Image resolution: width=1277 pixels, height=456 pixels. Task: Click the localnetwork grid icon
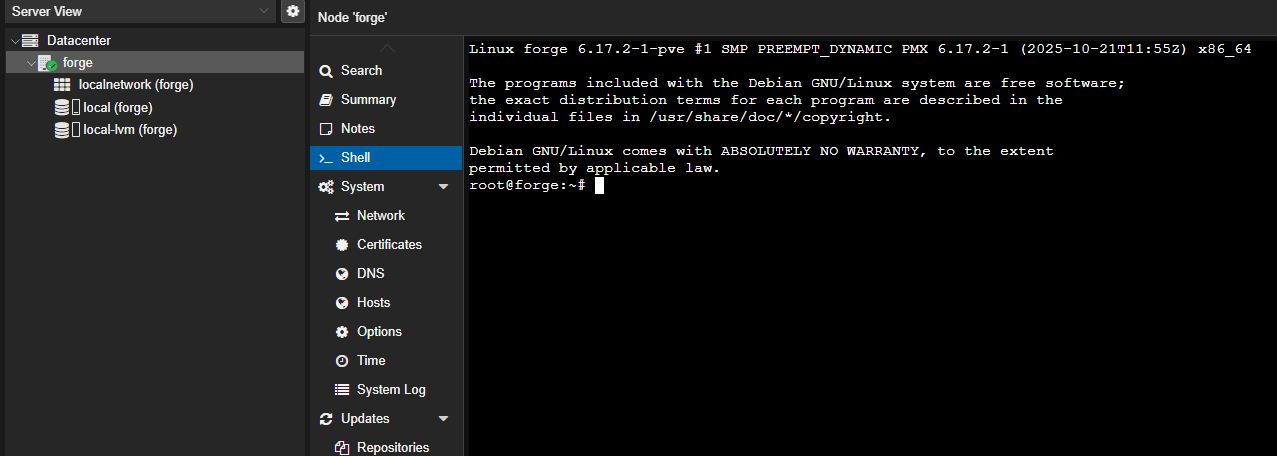click(x=62, y=85)
